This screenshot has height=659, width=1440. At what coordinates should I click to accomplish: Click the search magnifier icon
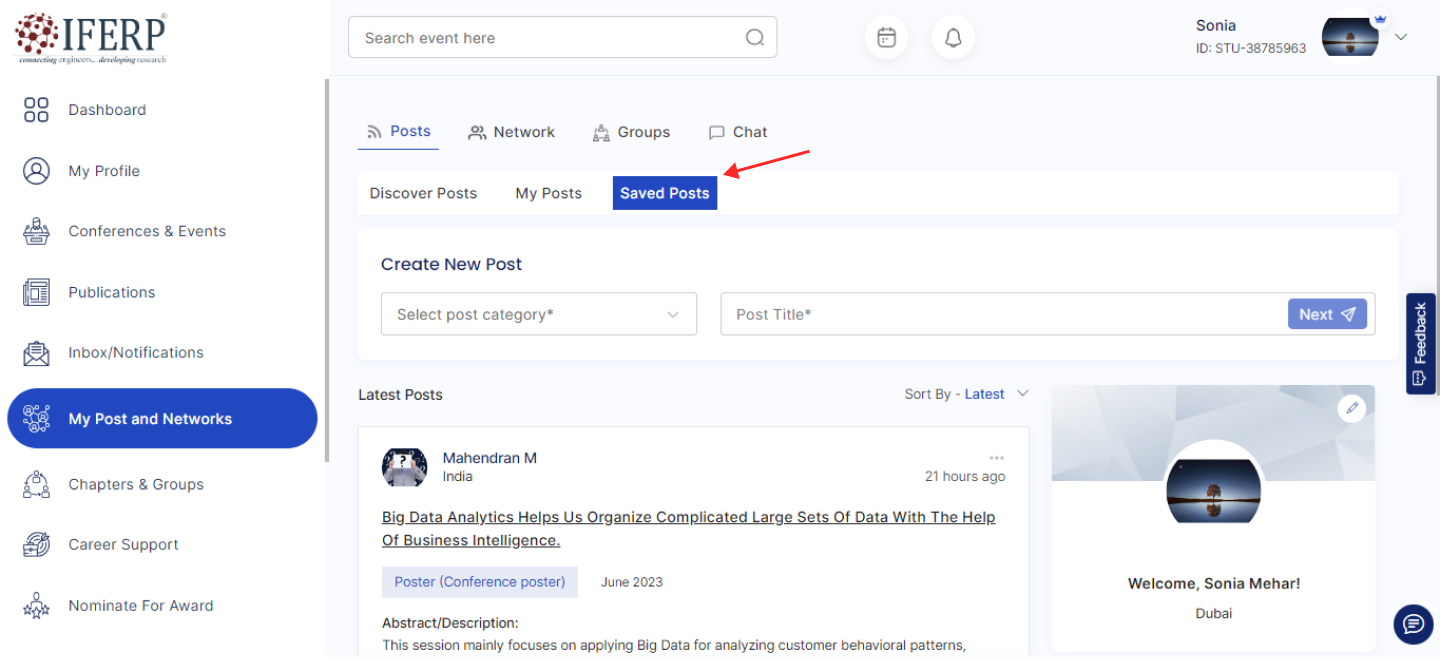pyautogui.click(x=755, y=38)
